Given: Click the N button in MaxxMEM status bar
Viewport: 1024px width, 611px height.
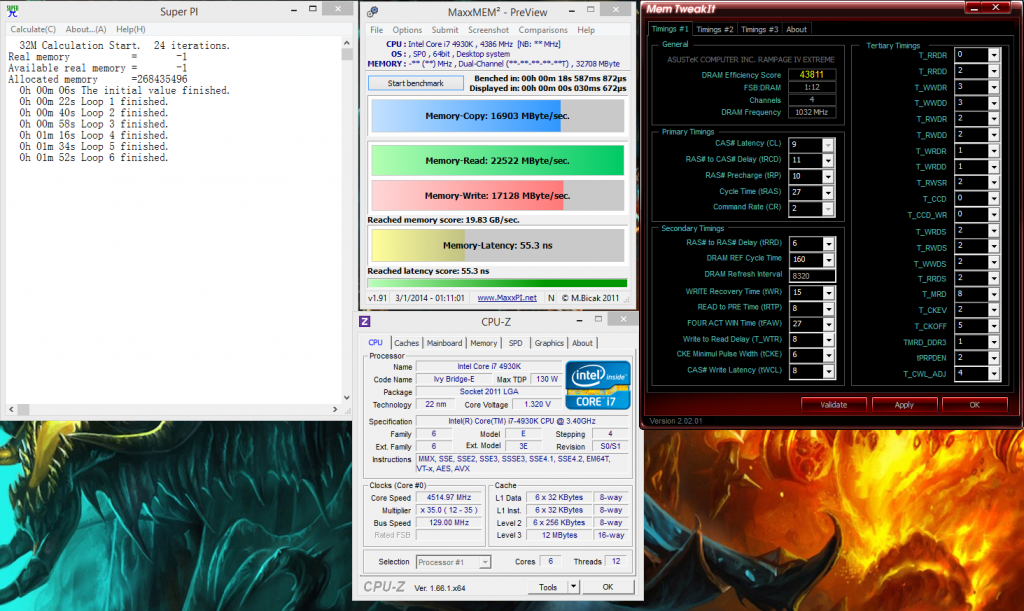Looking at the screenshot, I should [552, 297].
